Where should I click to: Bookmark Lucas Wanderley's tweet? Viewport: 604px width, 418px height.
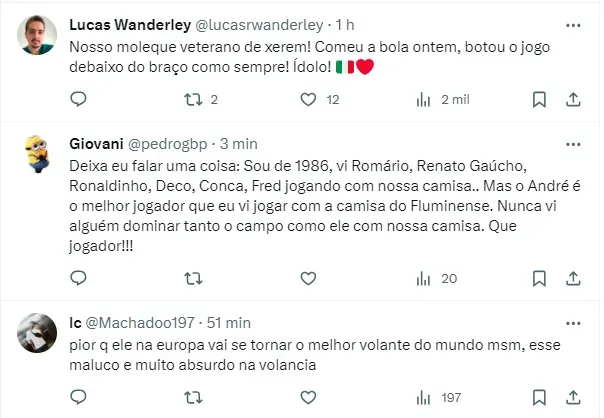point(539,99)
